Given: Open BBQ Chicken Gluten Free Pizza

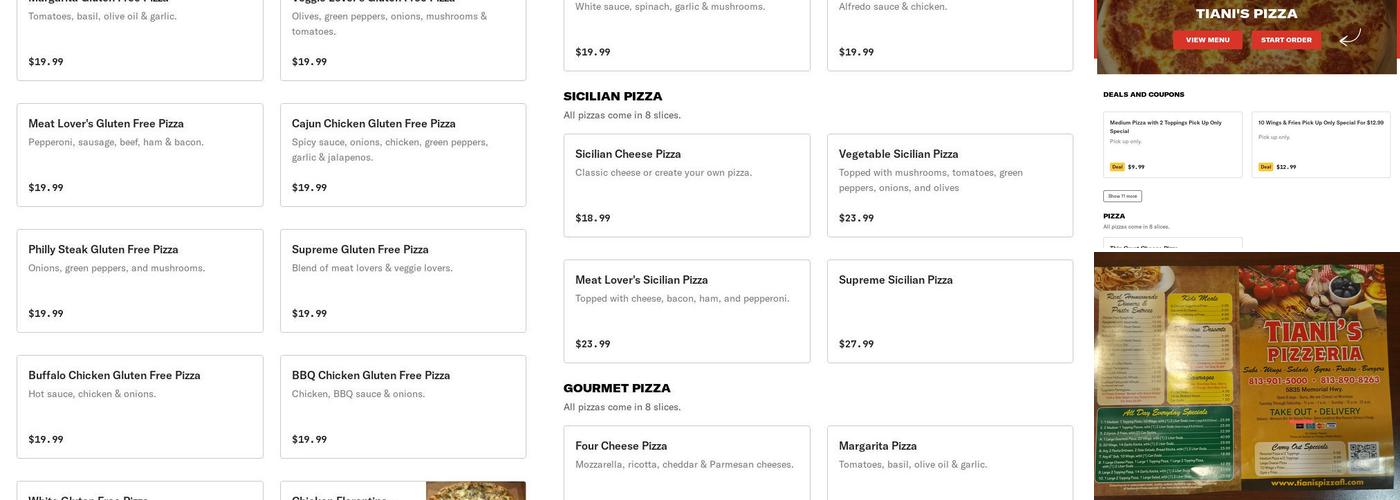Looking at the screenshot, I should click(x=403, y=407).
